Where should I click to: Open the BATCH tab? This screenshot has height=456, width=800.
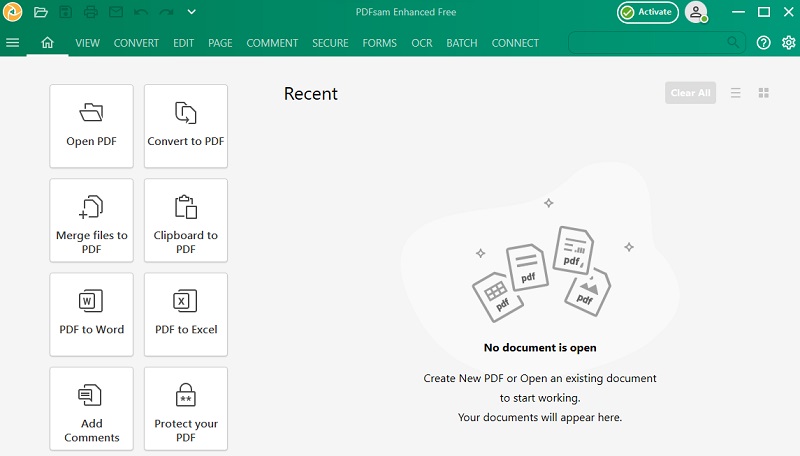point(462,43)
